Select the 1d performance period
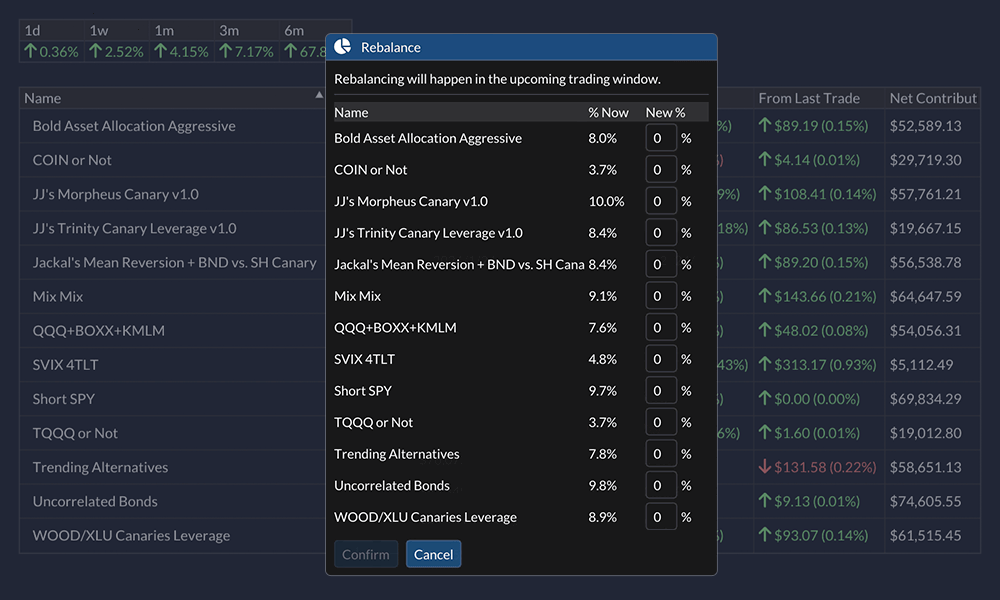Screen dimensions: 1000x600 (x=33, y=30)
